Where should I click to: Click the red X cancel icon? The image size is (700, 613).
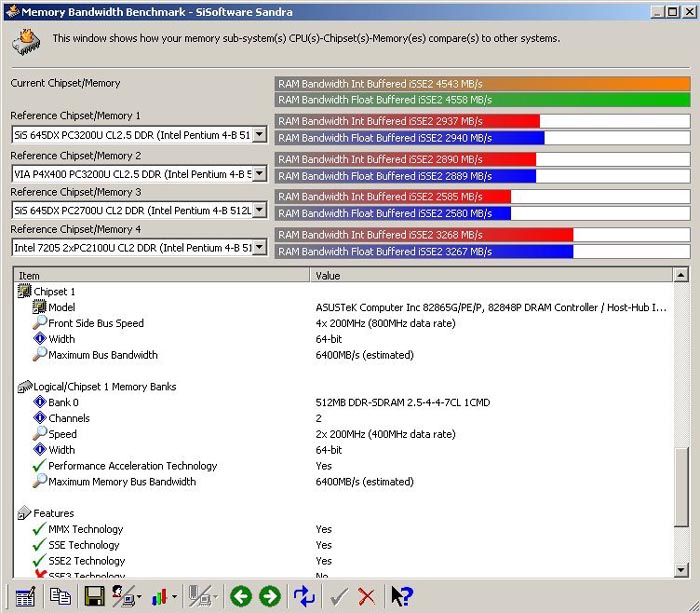pyautogui.click(x=367, y=596)
